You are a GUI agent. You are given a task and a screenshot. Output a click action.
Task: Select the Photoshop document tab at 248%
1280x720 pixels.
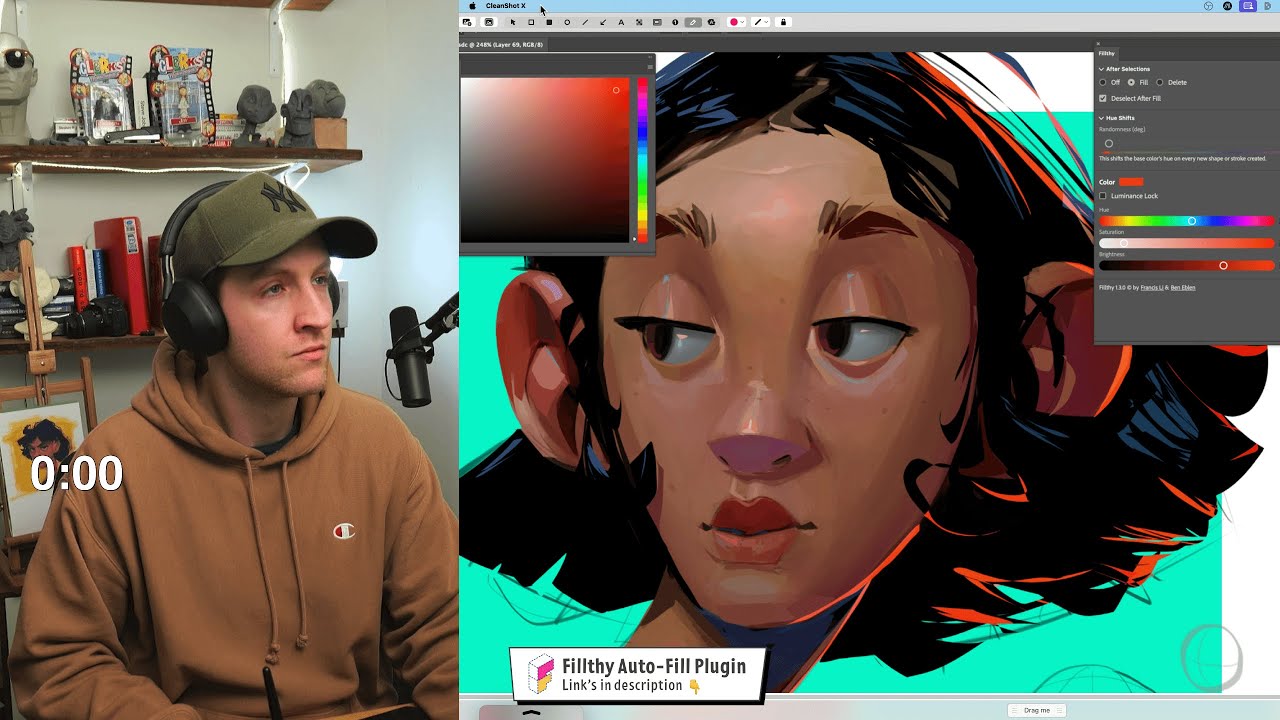[502, 44]
